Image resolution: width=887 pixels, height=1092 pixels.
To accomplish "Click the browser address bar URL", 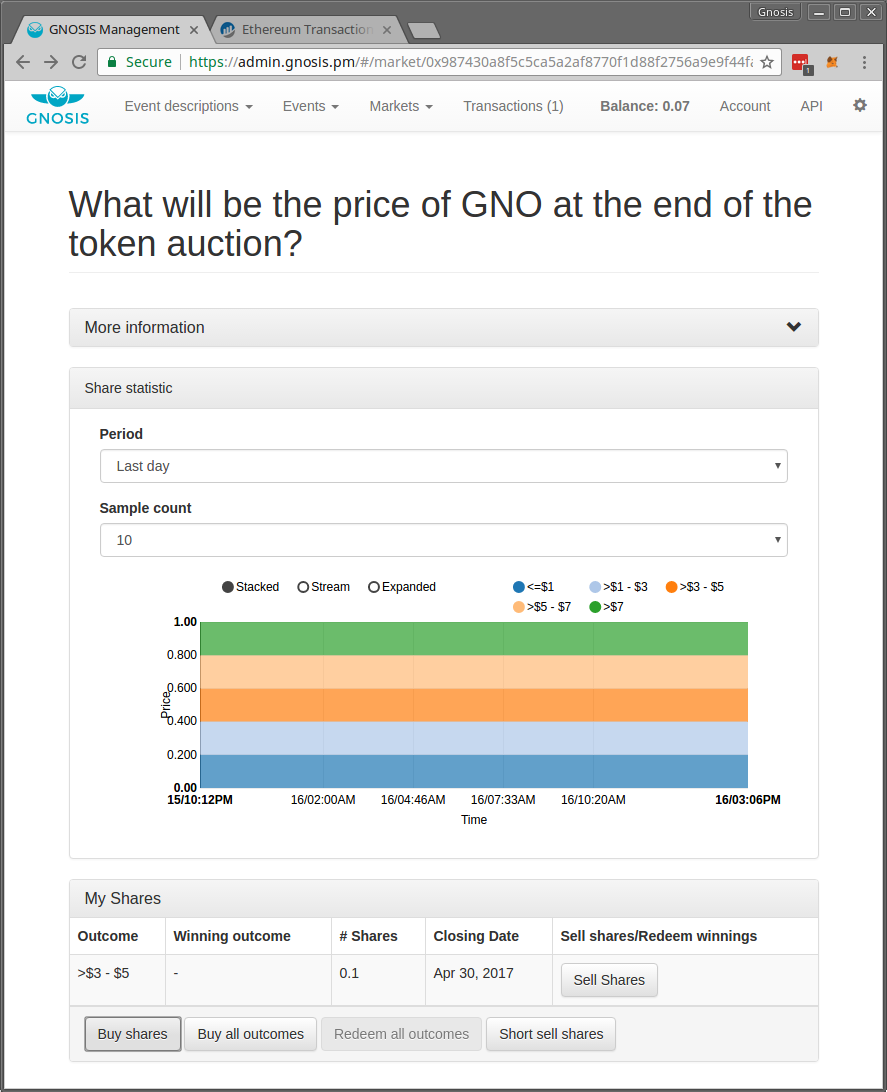I will (470, 62).
